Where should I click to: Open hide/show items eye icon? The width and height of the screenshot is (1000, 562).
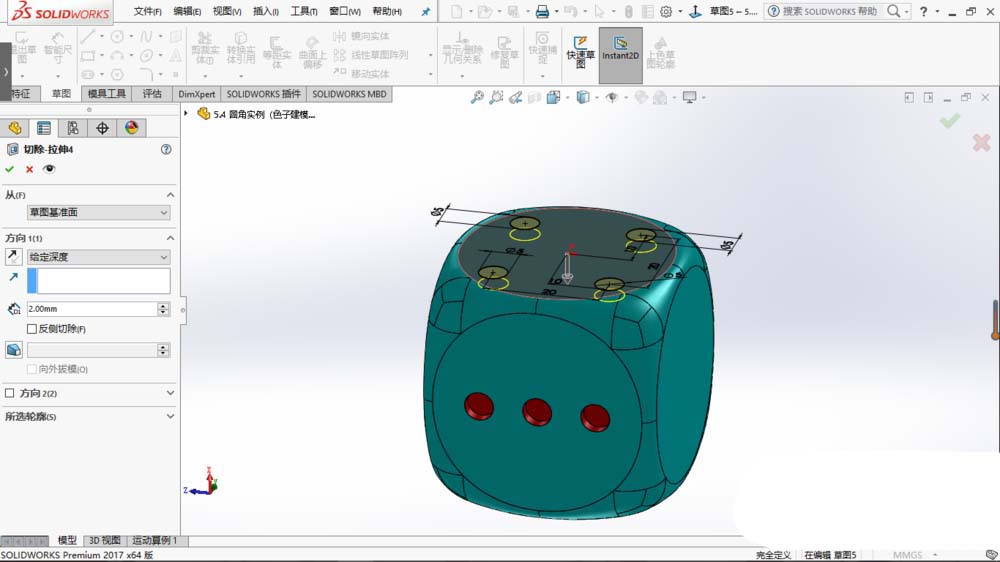click(612, 98)
